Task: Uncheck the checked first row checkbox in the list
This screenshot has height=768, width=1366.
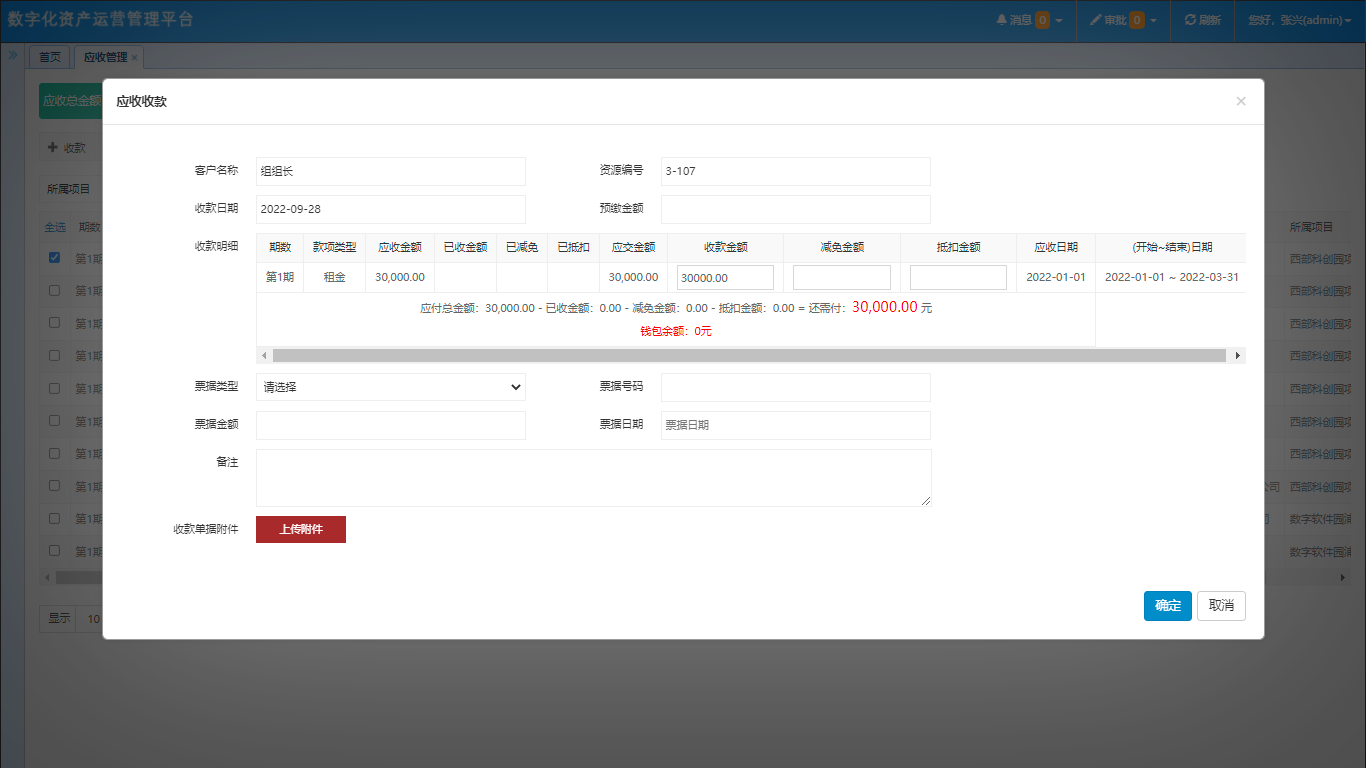Action: tap(55, 257)
